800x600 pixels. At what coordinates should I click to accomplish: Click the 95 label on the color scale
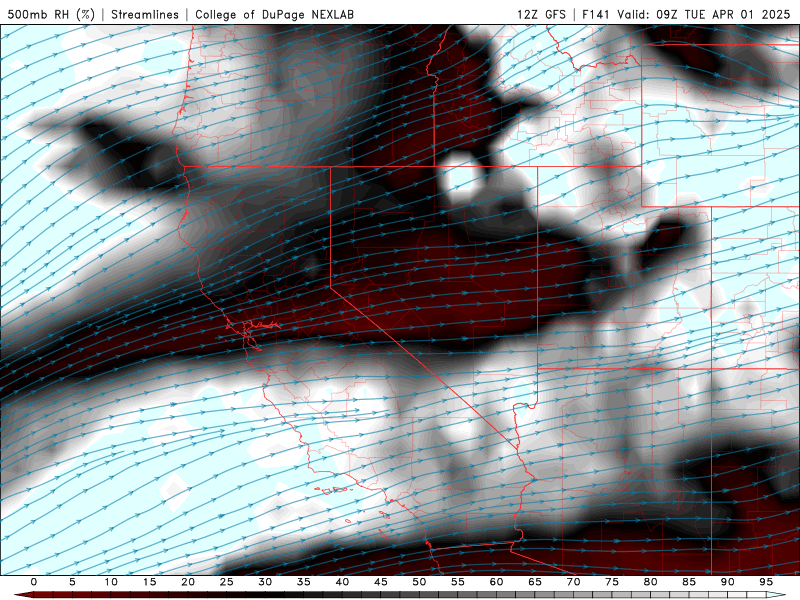pyautogui.click(x=766, y=582)
